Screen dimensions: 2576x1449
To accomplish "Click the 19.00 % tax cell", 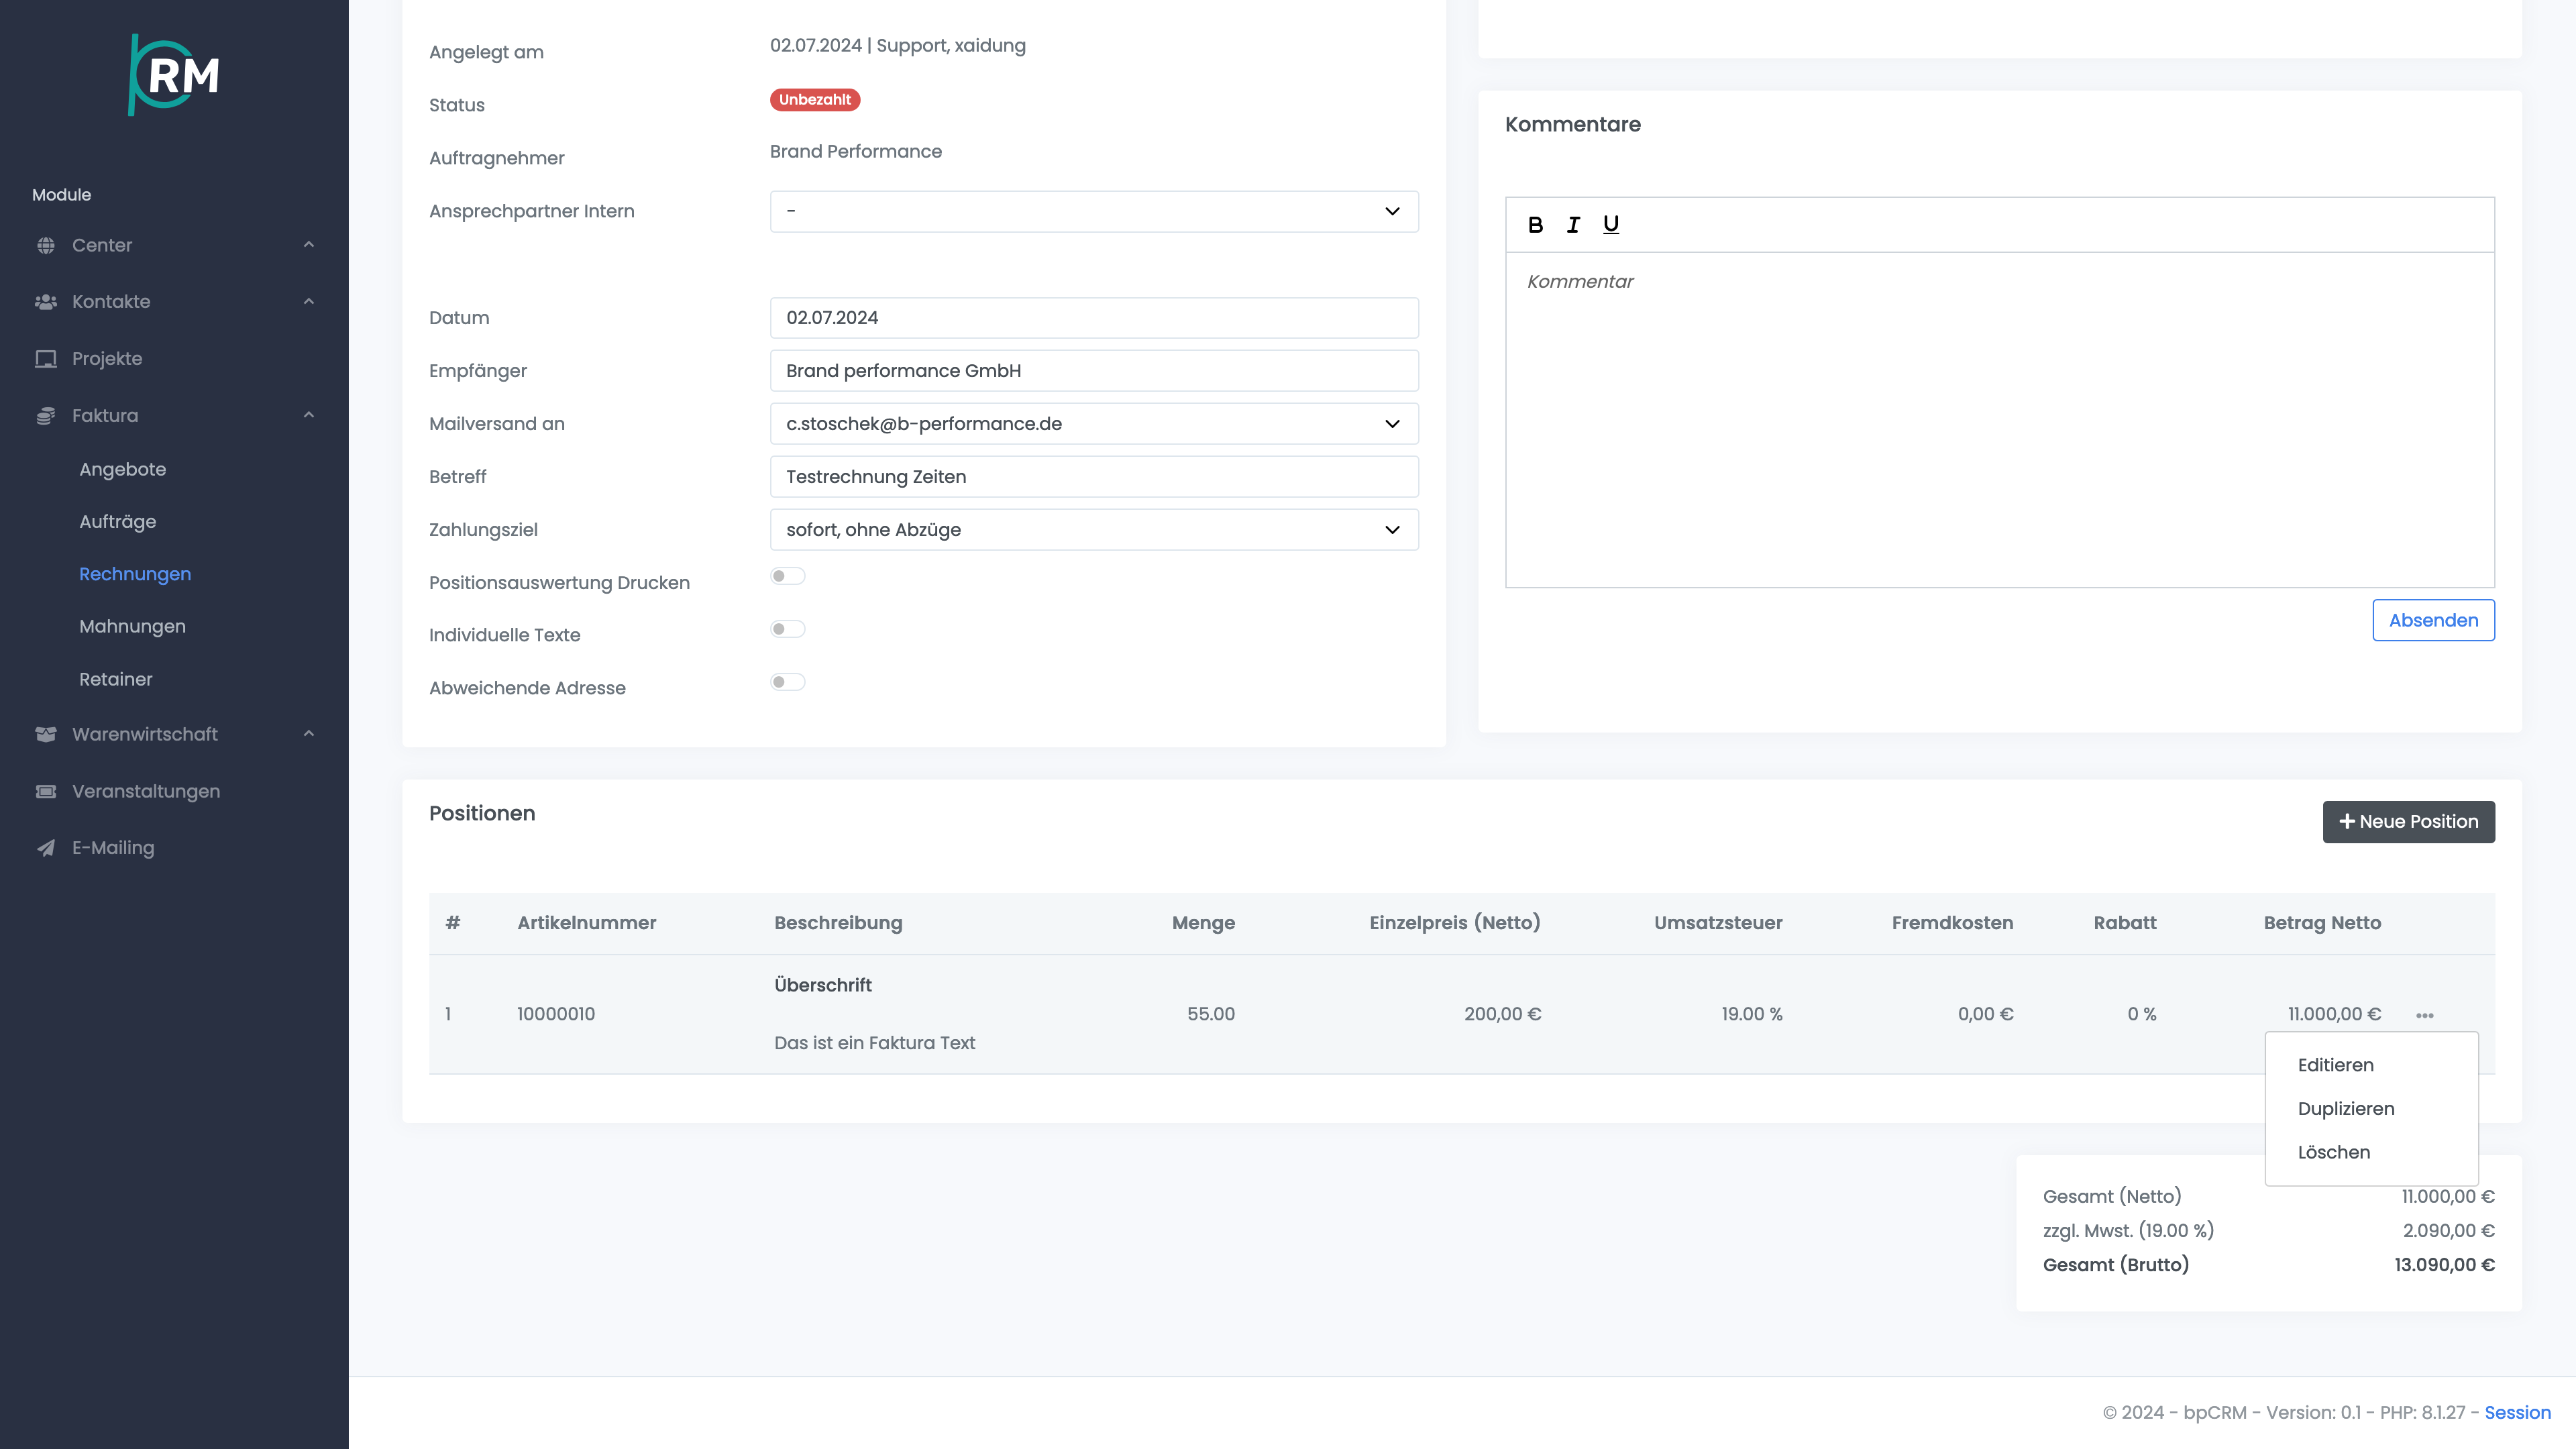I will pos(1752,1014).
